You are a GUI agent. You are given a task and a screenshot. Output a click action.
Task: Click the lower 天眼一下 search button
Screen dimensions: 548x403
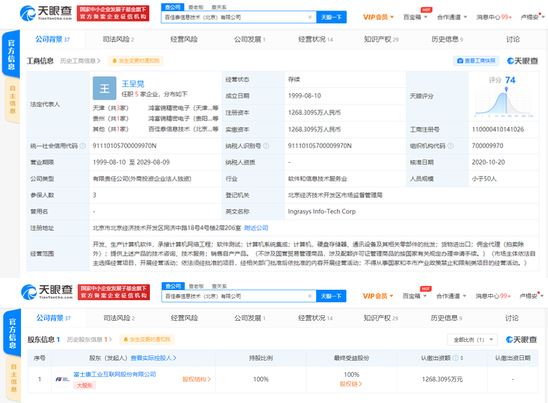[331, 296]
